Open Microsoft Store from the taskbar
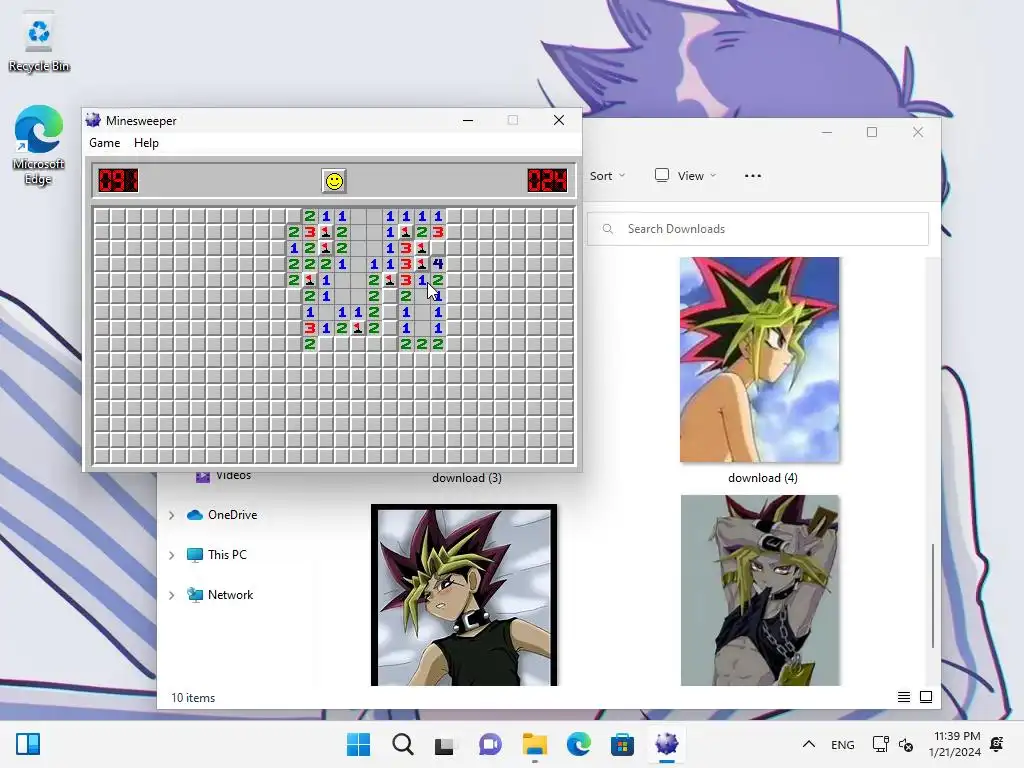 pos(622,744)
